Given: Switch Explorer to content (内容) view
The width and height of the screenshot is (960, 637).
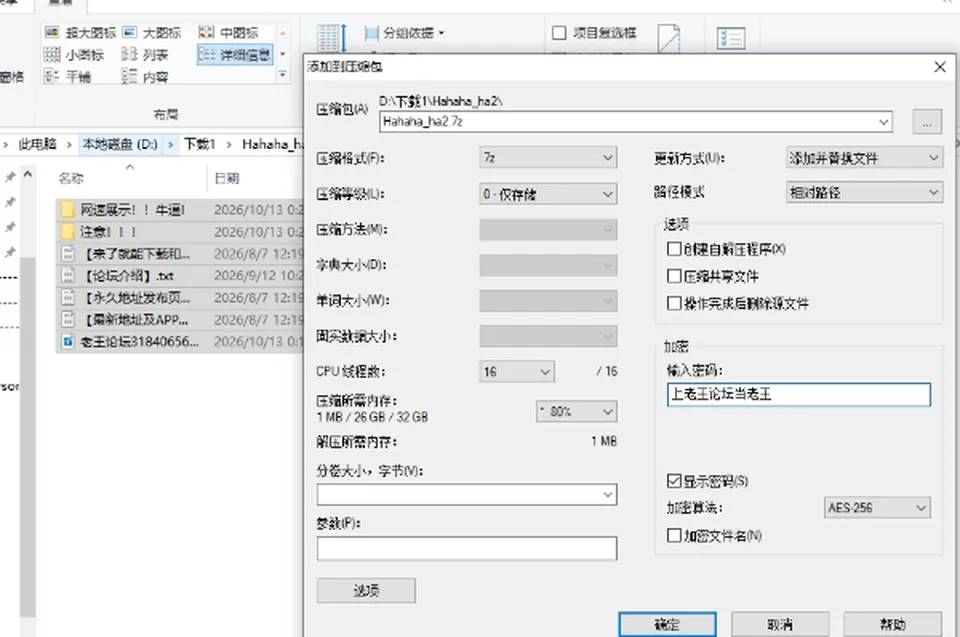Looking at the screenshot, I should [x=144, y=77].
